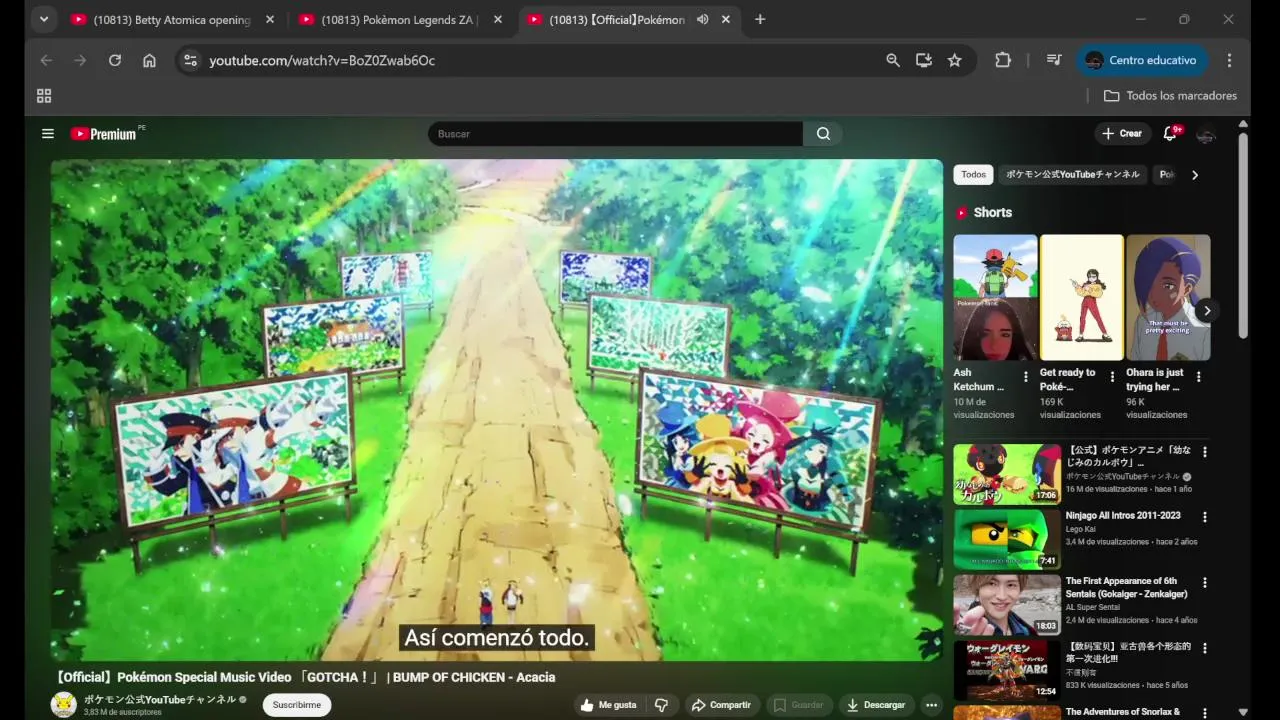
Task: Like the video with Me gusta
Action: 608,705
